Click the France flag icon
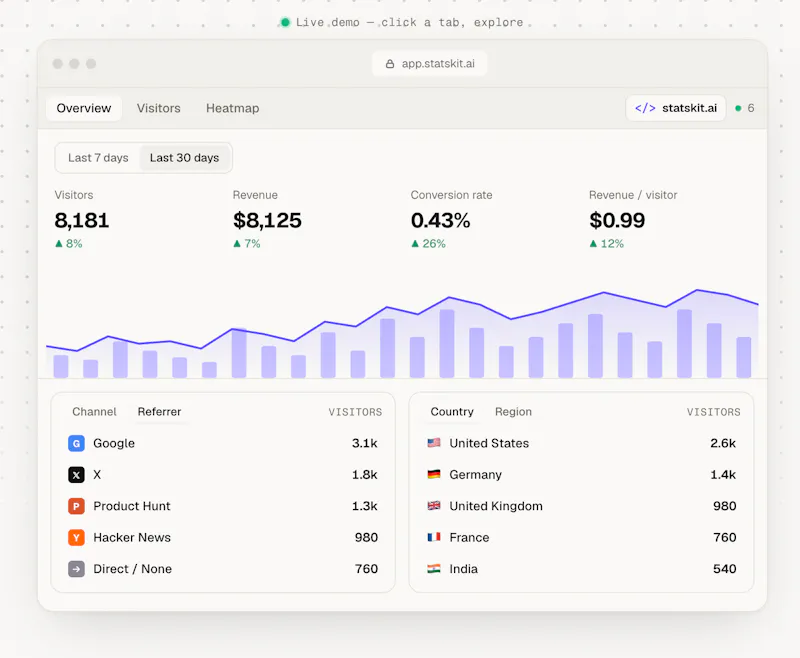The height and width of the screenshot is (658, 800). point(434,537)
